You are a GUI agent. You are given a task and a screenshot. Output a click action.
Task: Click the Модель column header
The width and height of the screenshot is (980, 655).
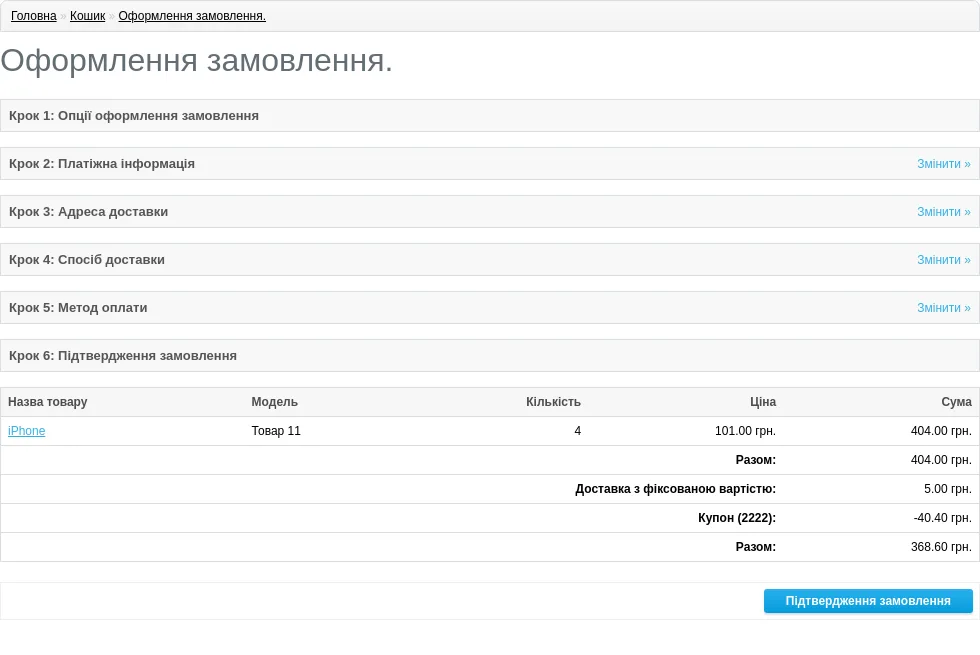[x=274, y=402]
